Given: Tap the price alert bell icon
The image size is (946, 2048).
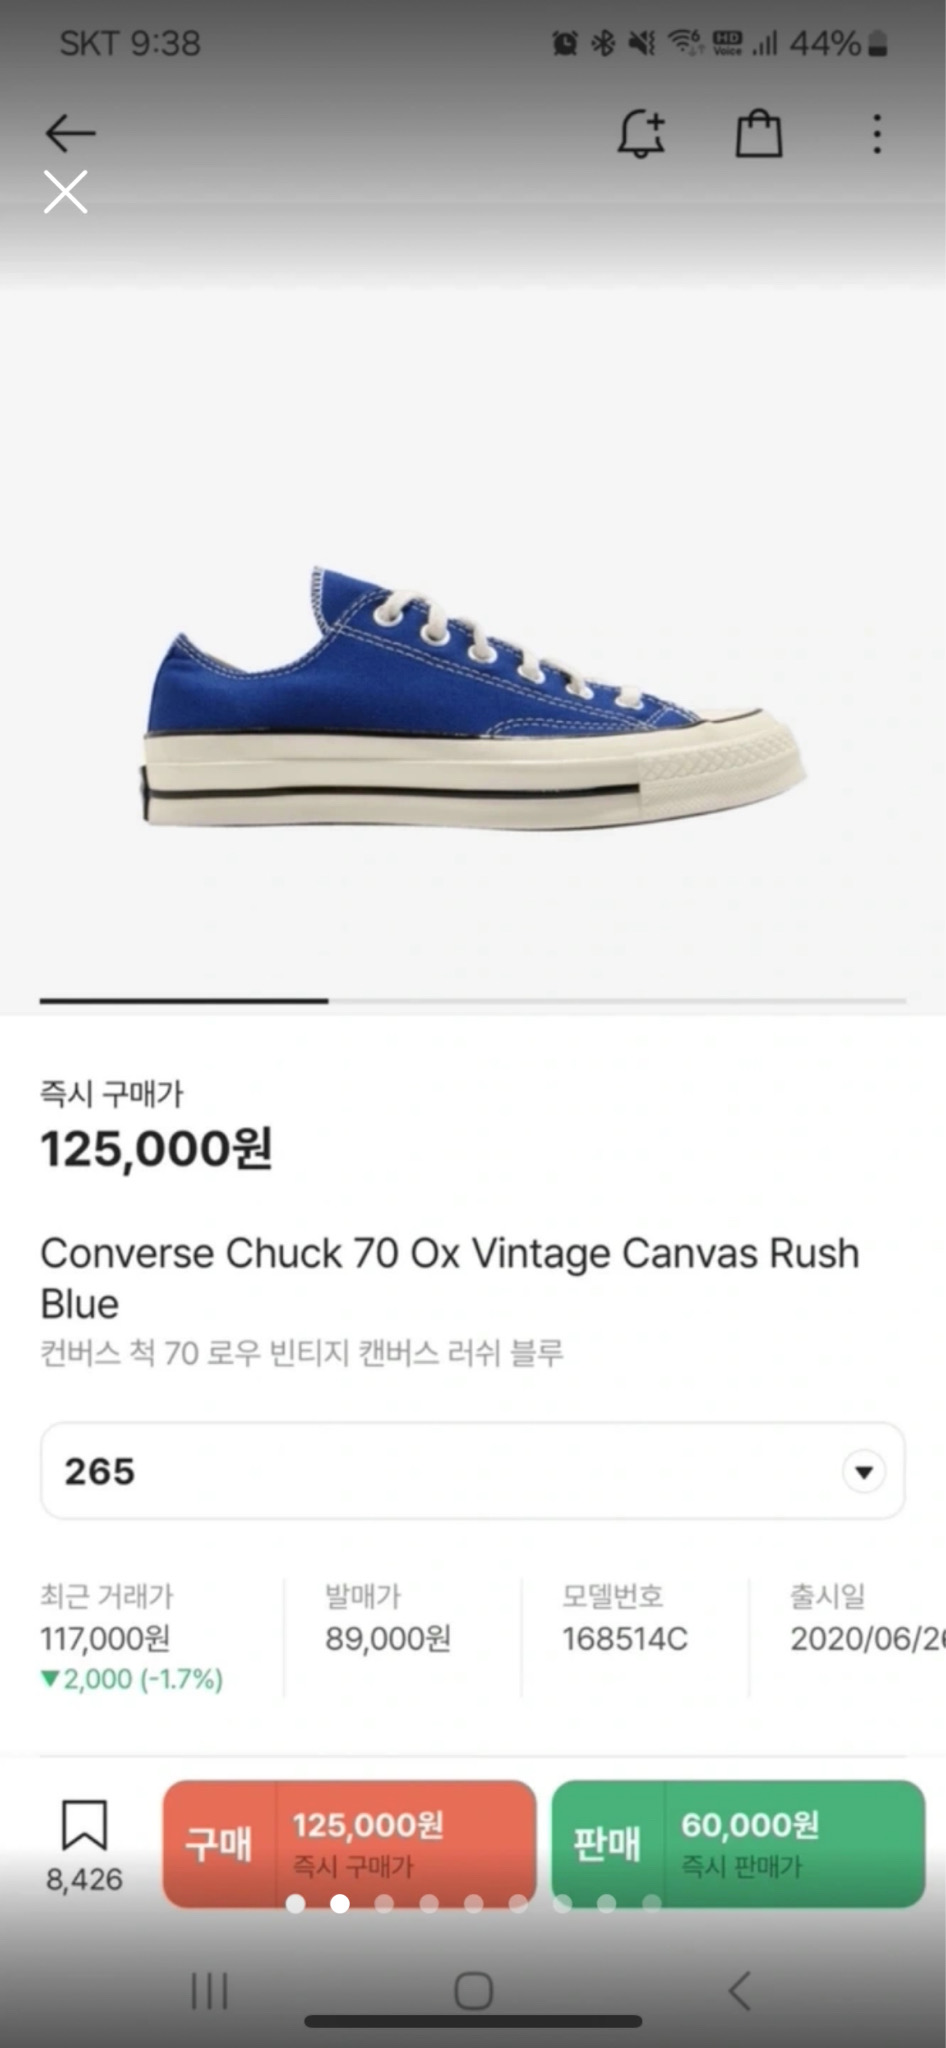Looking at the screenshot, I should pos(641,134).
